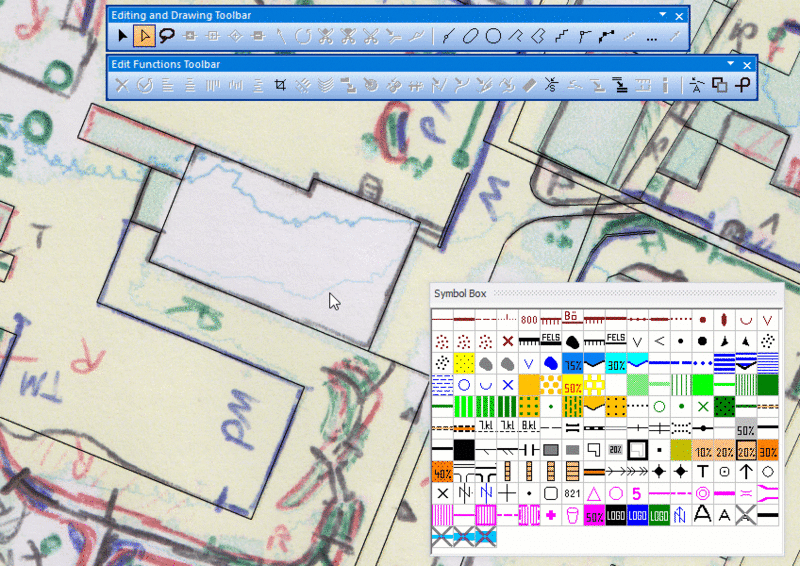
Task: Select the black LOGO symbol
Action: pyautogui.click(x=616, y=515)
